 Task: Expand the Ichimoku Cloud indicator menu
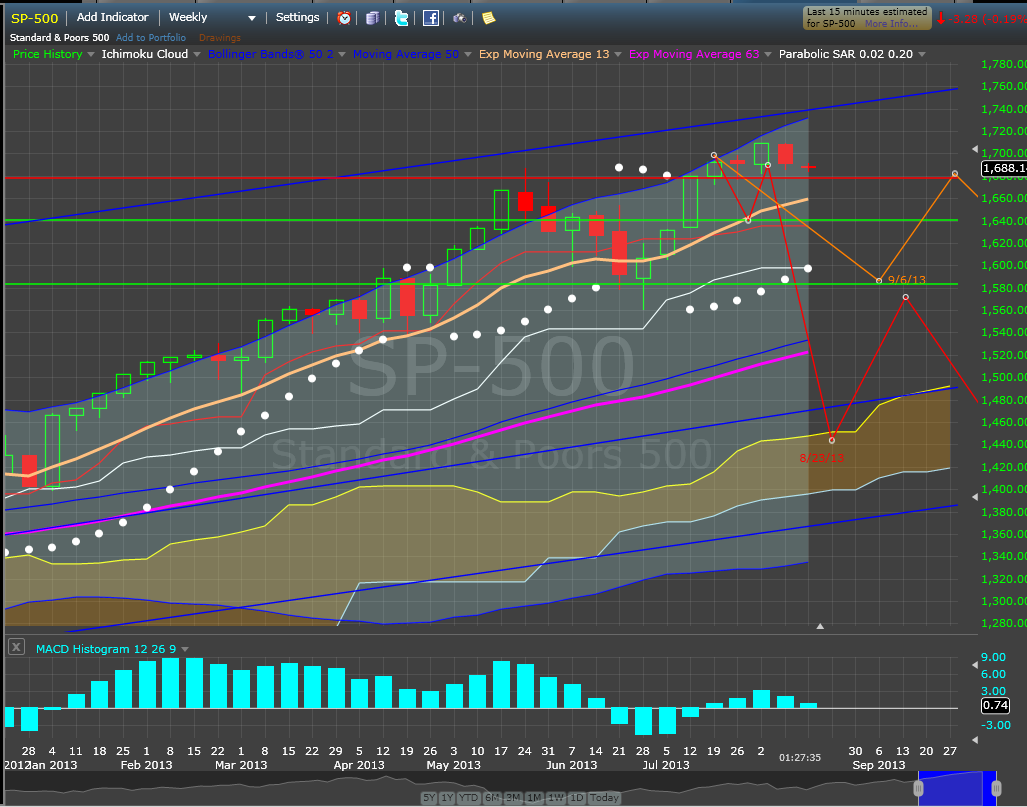[x=196, y=54]
